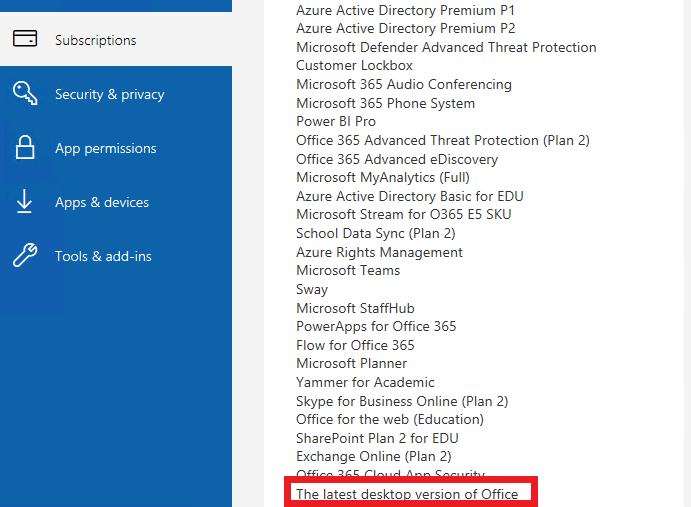The image size is (691, 507).
Task: Click the Apps & devices download icon
Action: pos(24,201)
